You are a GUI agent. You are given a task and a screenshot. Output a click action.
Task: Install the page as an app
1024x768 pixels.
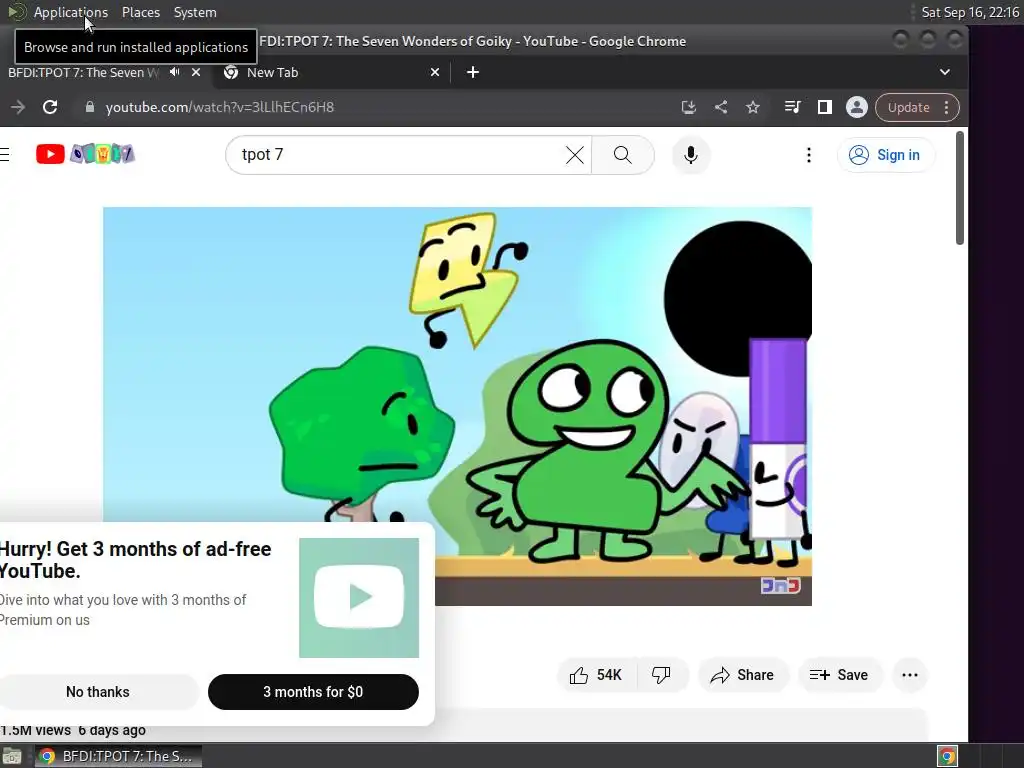(x=688, y=107)
